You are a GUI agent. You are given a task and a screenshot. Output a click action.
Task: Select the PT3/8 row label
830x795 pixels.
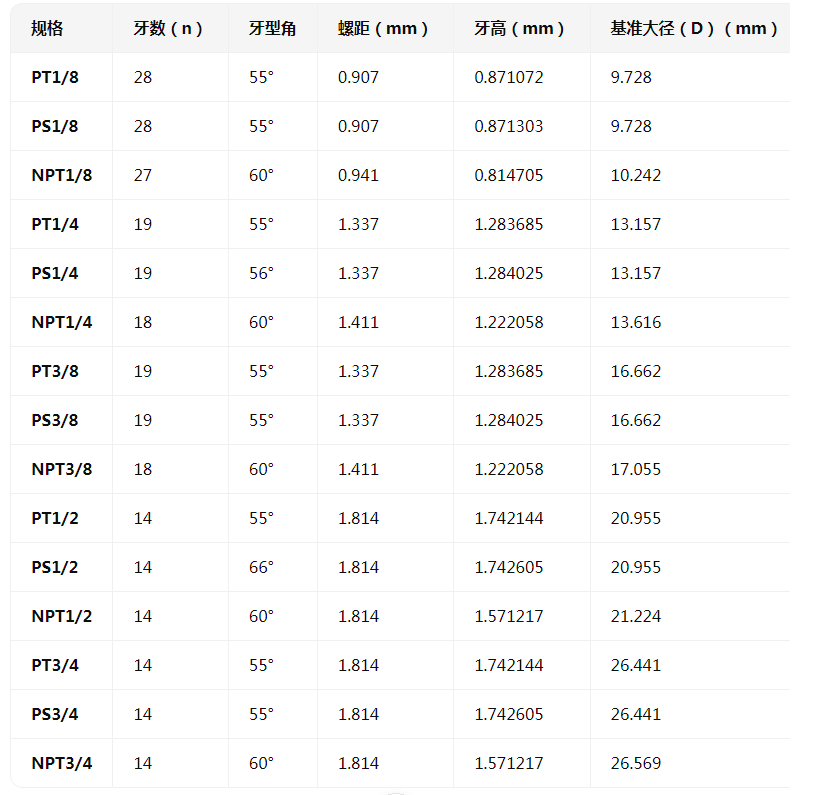55,371
